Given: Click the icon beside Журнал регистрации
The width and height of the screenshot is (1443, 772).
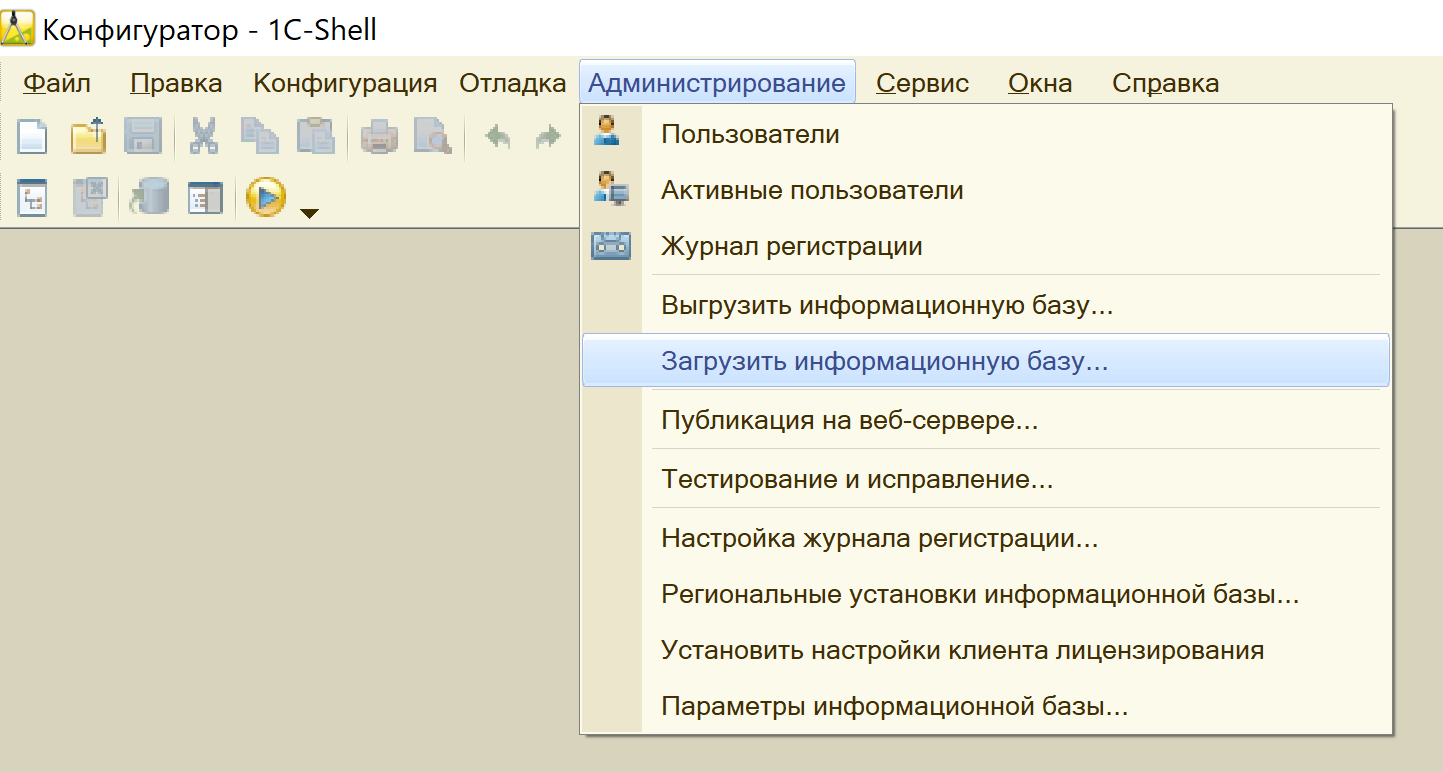Looking at the screenshot, I should (x=611, y=246).
